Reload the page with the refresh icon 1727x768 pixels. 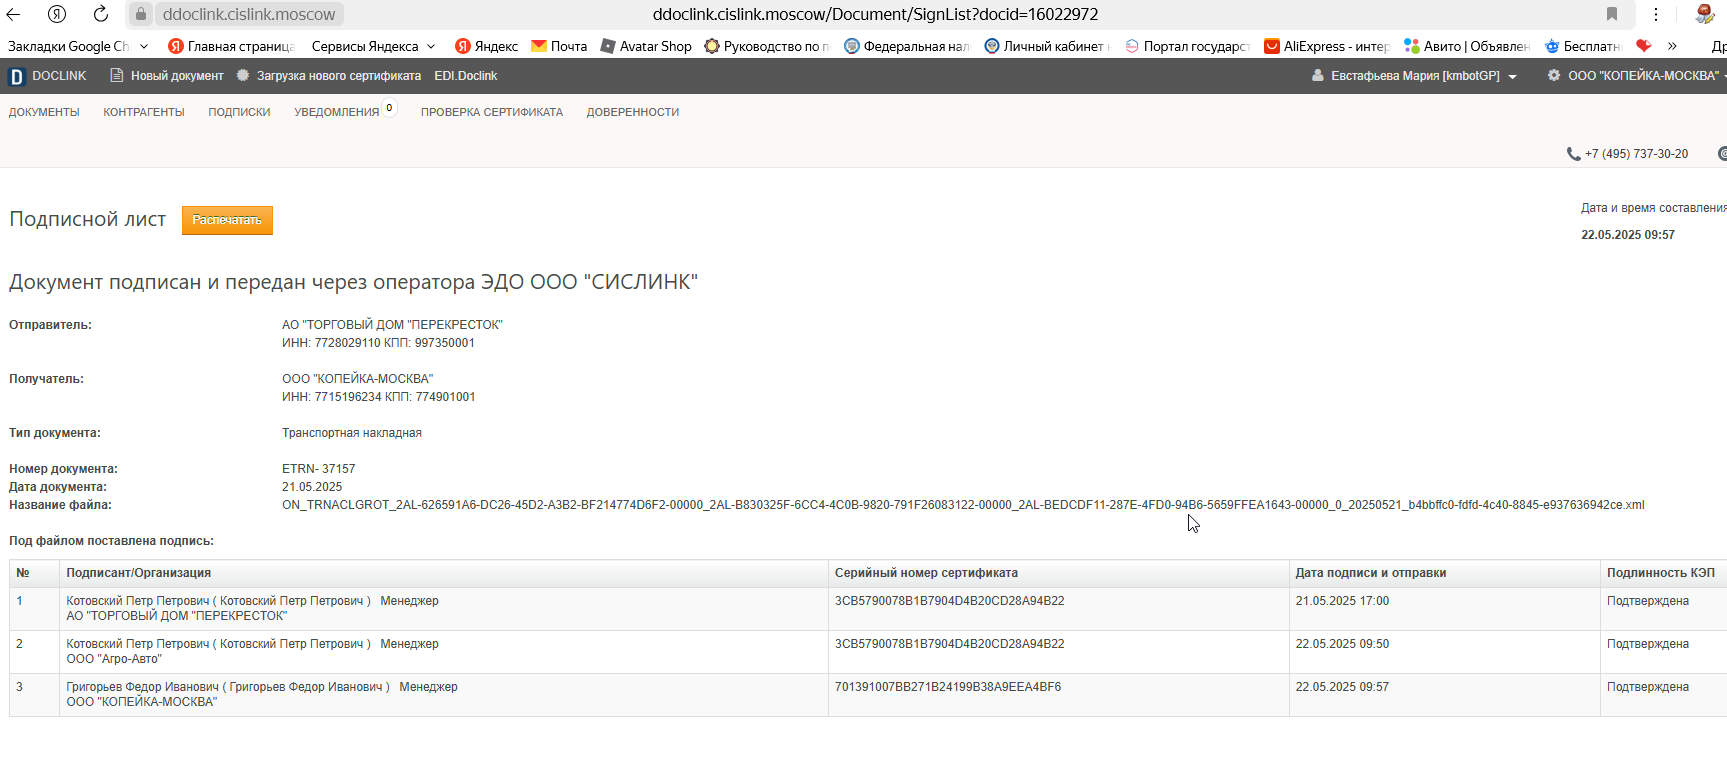[100, 14]
